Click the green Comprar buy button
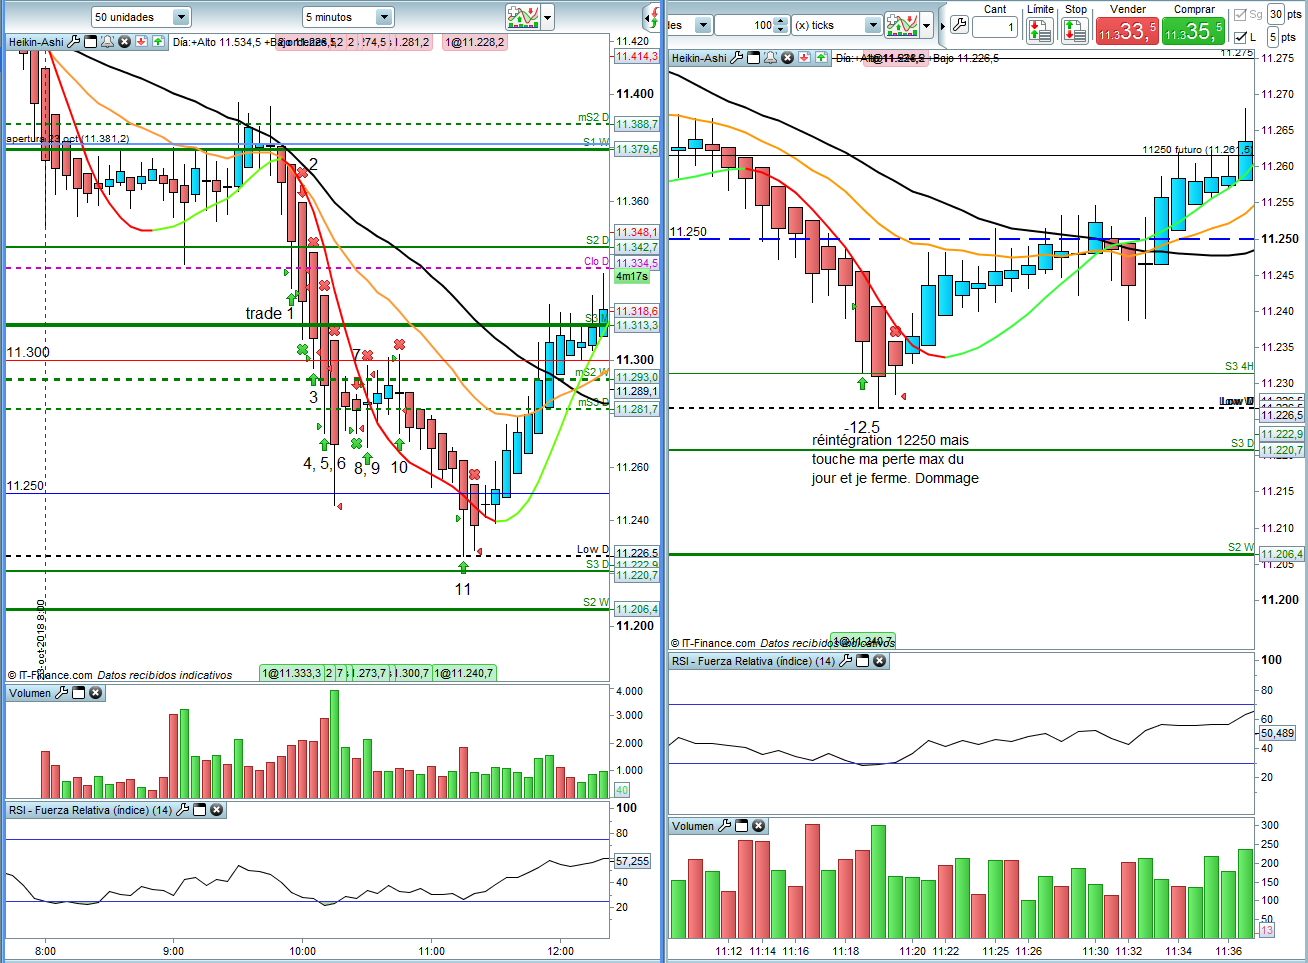The width and height of the screenshot is (1308, 963). pos(1193,31)
